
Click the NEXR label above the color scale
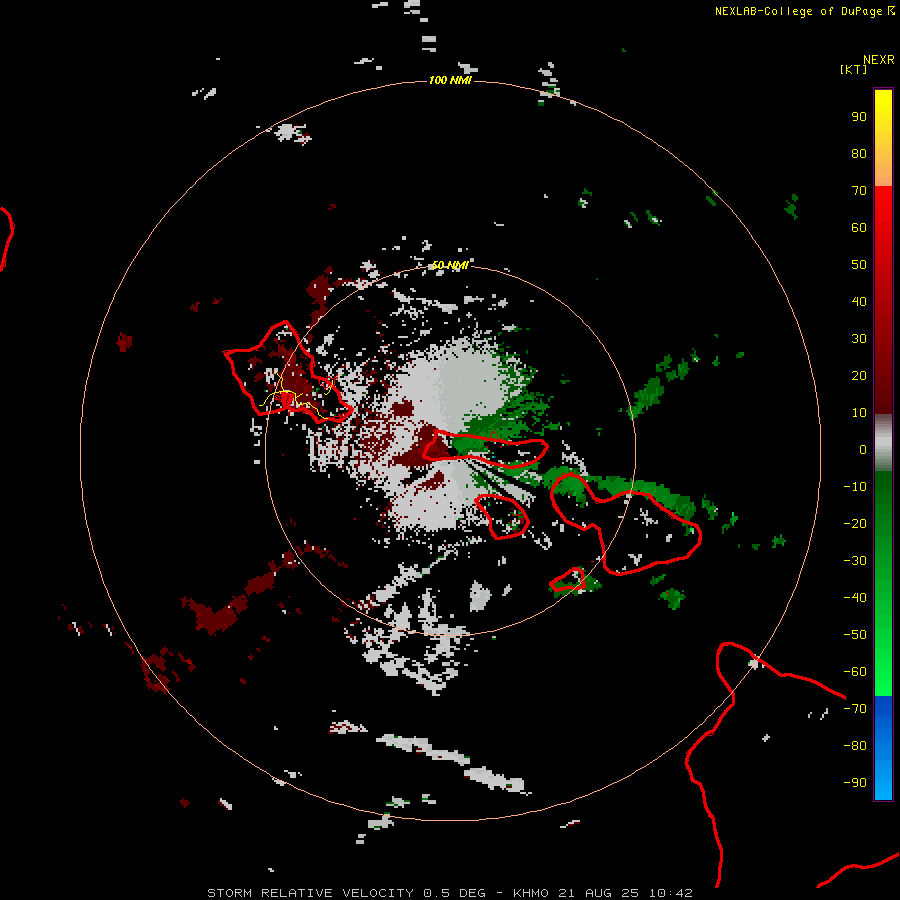879,60
